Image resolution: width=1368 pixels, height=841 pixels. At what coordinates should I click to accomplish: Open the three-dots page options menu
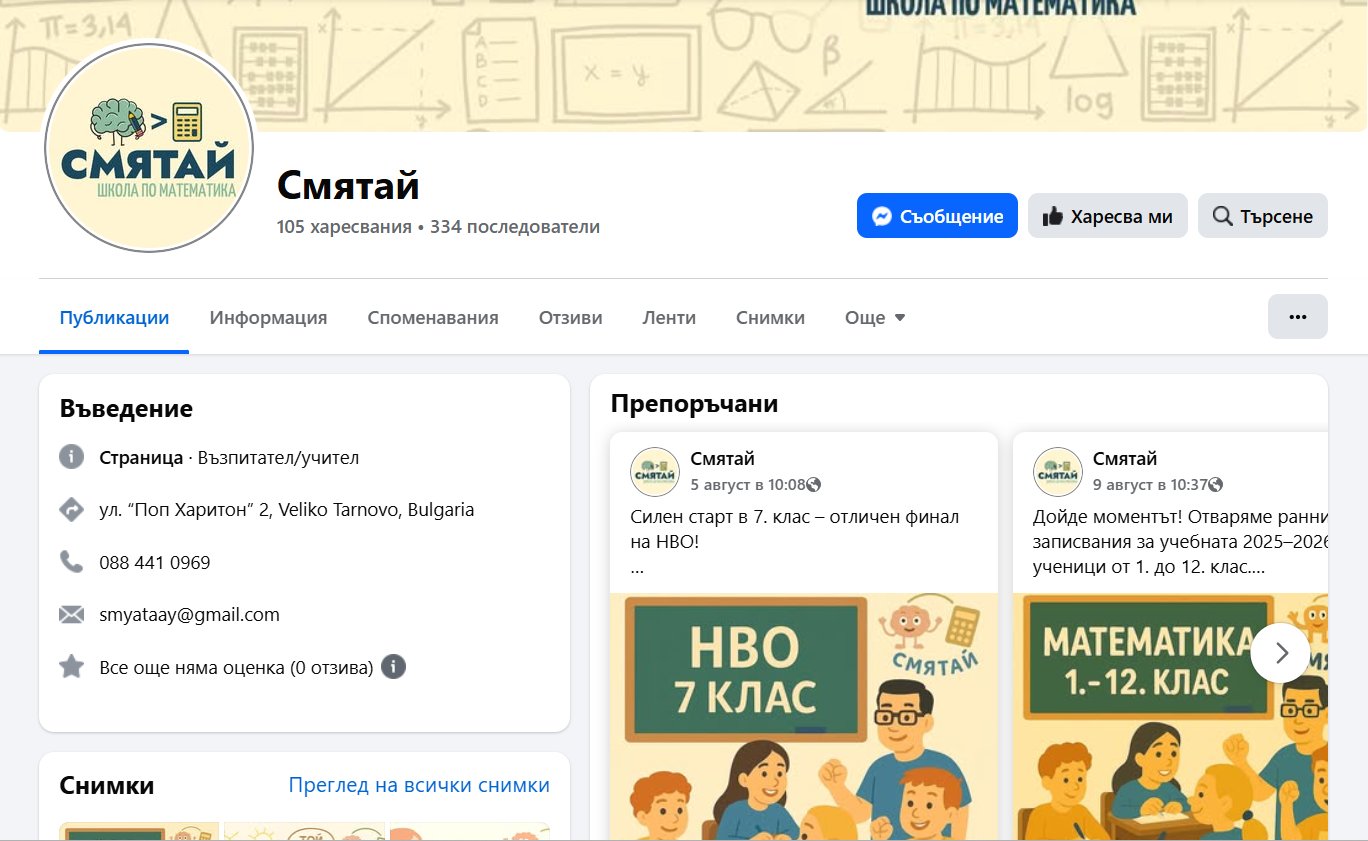pos(1297,317)
